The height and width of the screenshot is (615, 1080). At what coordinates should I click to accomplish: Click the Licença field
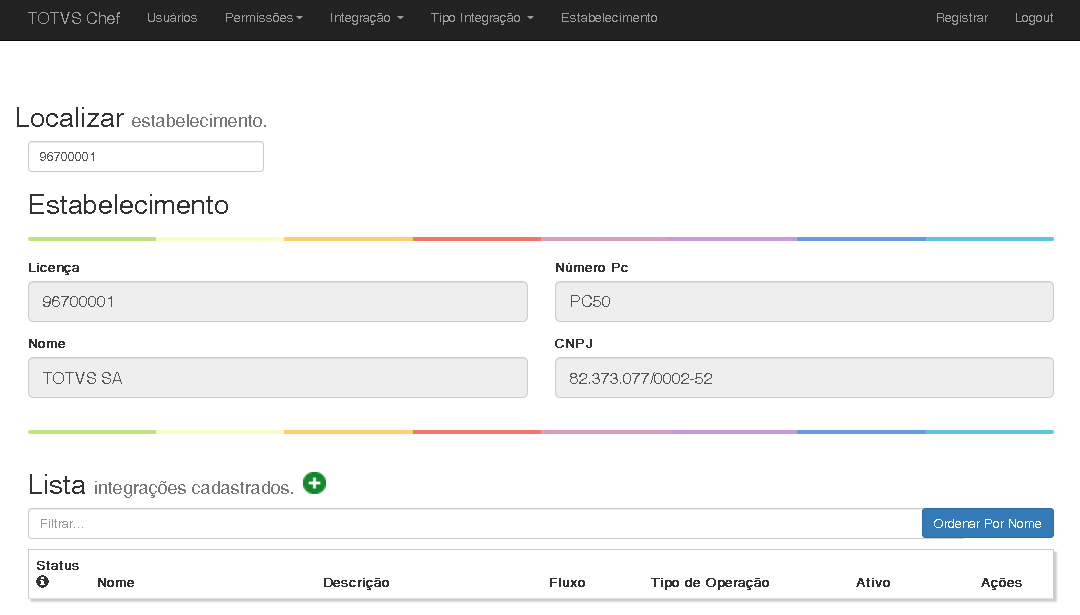tap(278, 301)
